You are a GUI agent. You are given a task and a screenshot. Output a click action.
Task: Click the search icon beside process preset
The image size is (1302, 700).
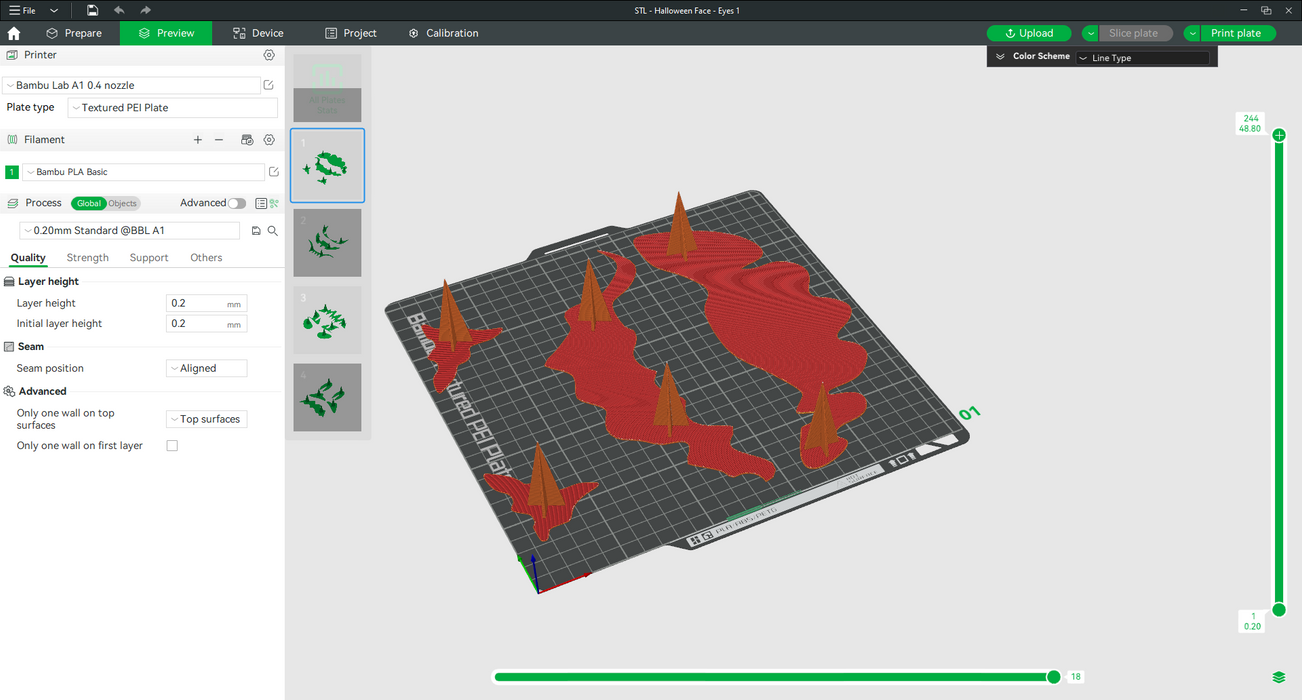272,231
